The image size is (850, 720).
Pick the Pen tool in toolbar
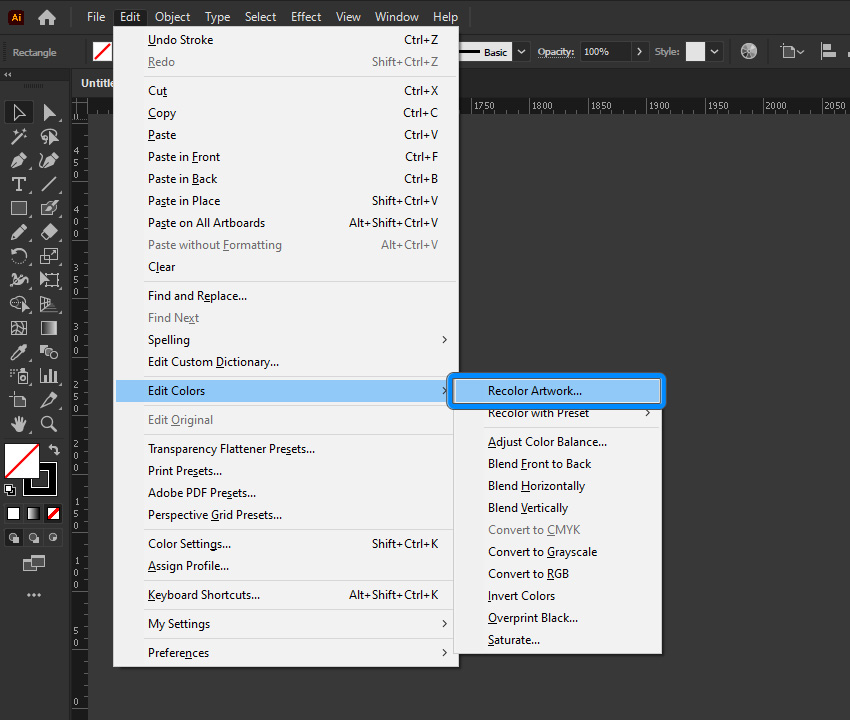[18, 160]
